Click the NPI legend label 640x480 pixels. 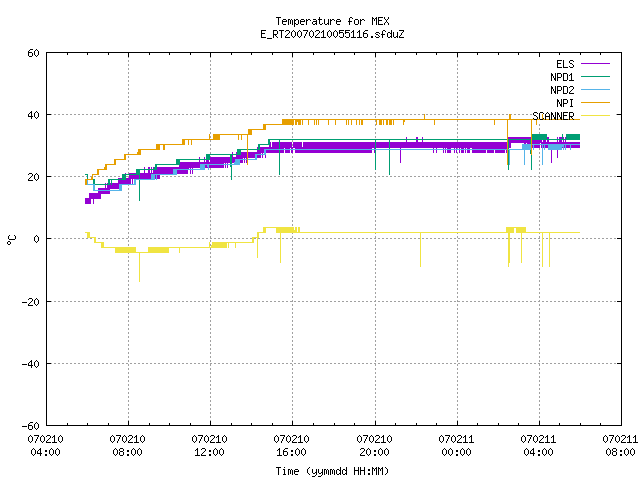[x=565, y=103]
